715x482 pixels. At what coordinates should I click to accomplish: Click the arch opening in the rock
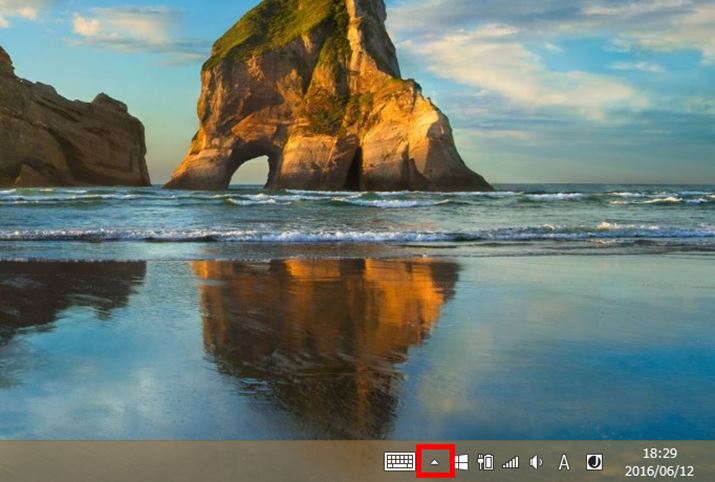point(251,168)
